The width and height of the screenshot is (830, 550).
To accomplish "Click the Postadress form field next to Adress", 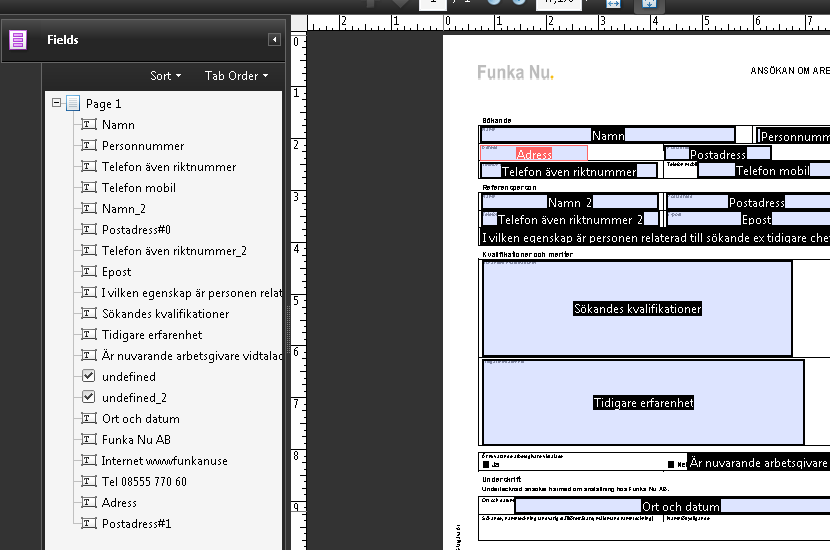I will 718,154.
